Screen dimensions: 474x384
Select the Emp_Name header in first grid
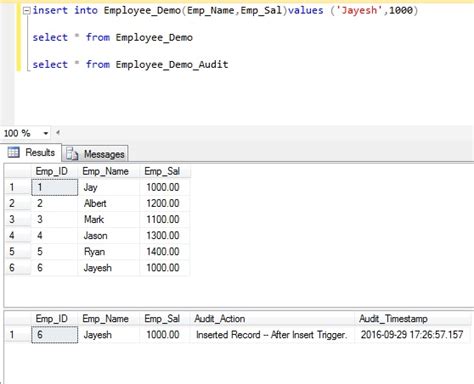tap(109, 171)
